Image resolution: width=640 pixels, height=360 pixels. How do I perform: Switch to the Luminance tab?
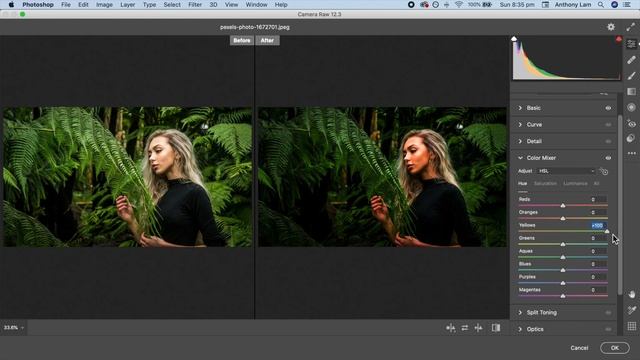[575, 184]
